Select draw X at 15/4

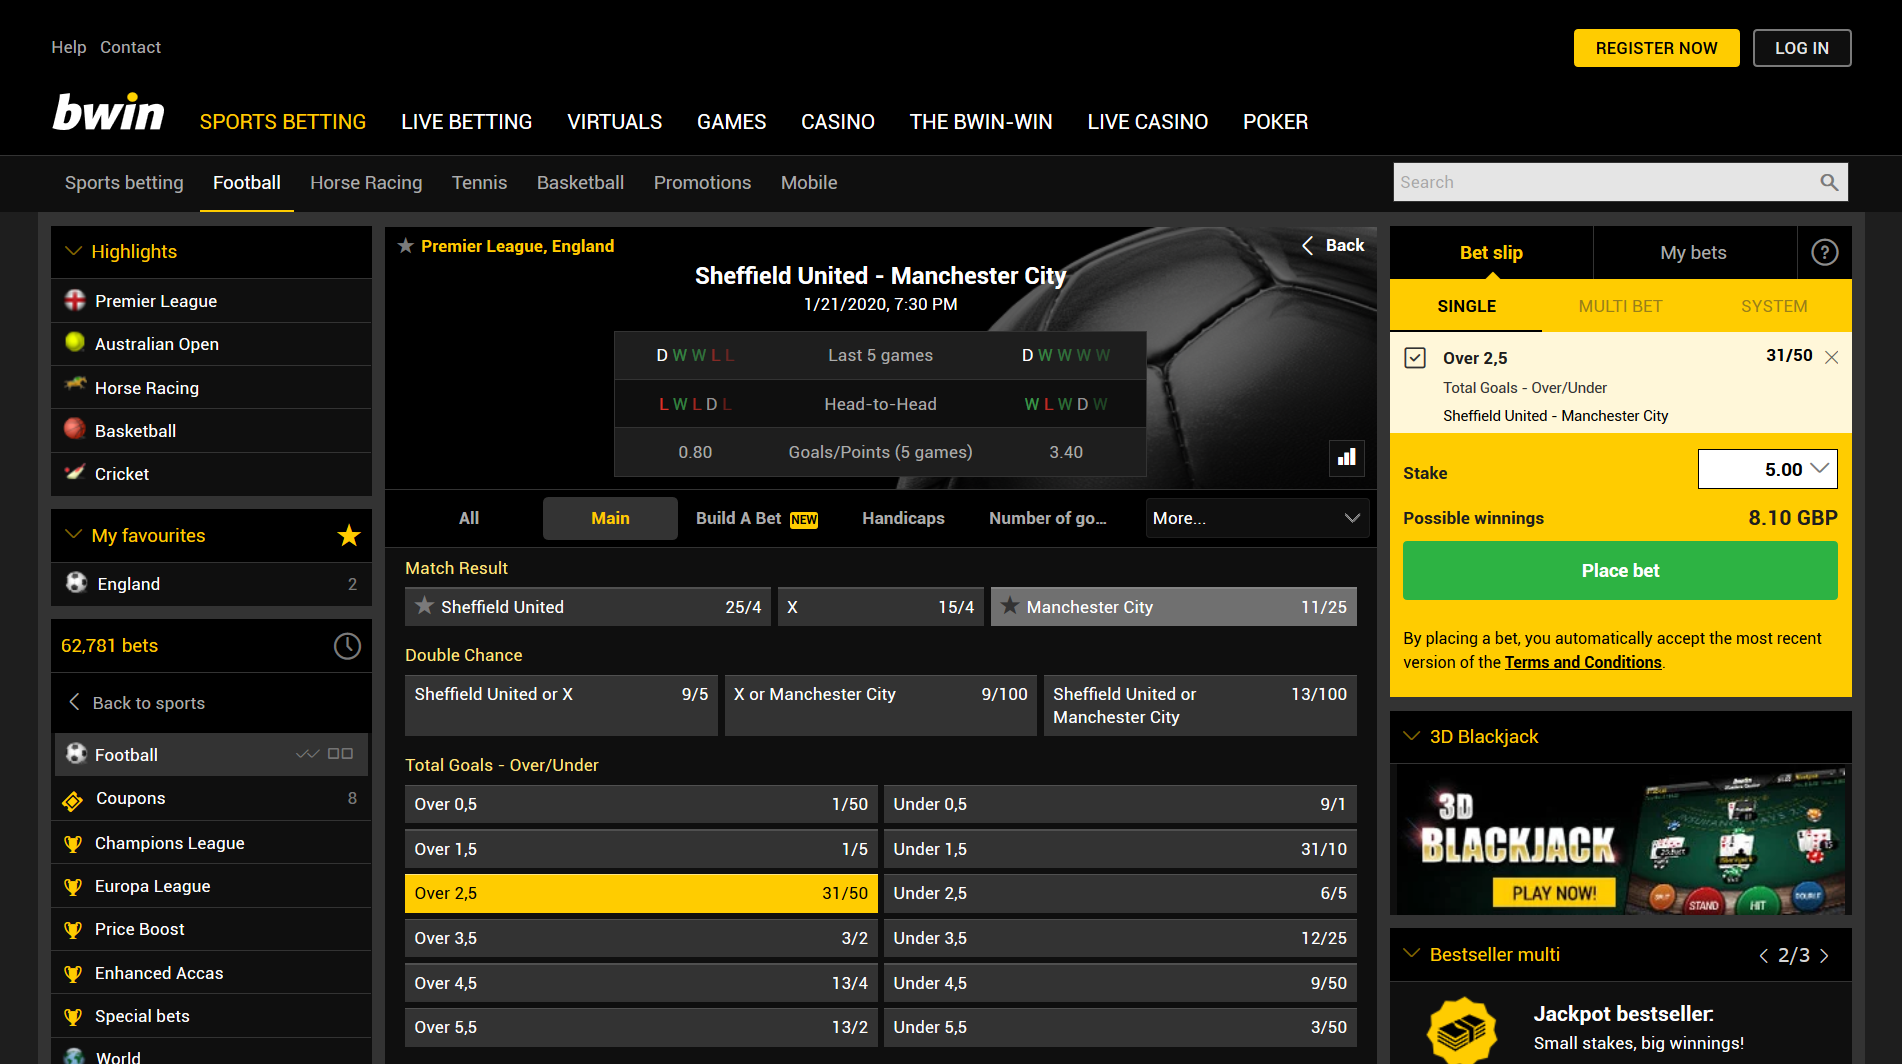click(x=881, y=607)
